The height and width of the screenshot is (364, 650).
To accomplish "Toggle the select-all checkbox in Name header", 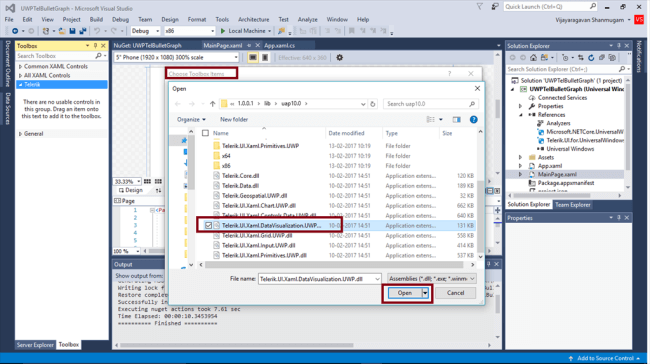I will pos(205,133).
